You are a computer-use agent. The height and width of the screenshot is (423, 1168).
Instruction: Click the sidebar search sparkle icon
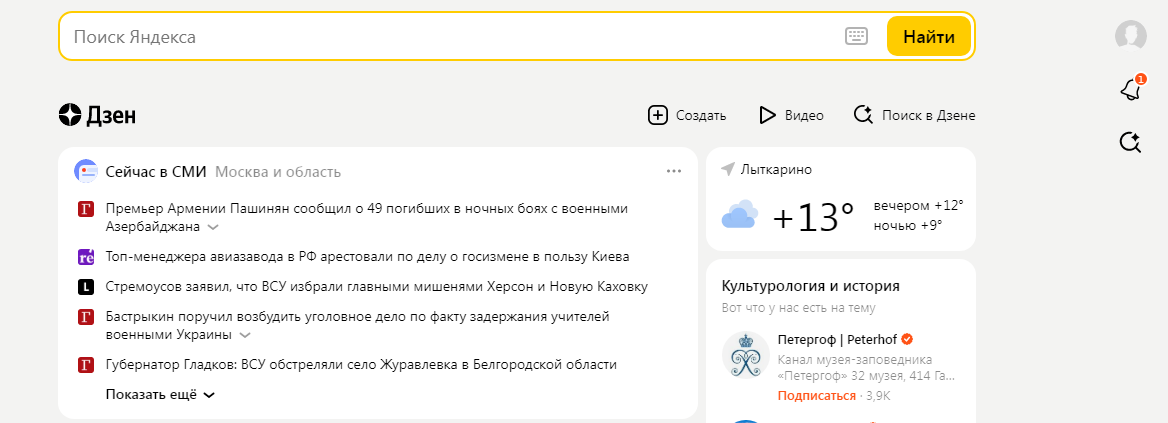point(1130,142)
